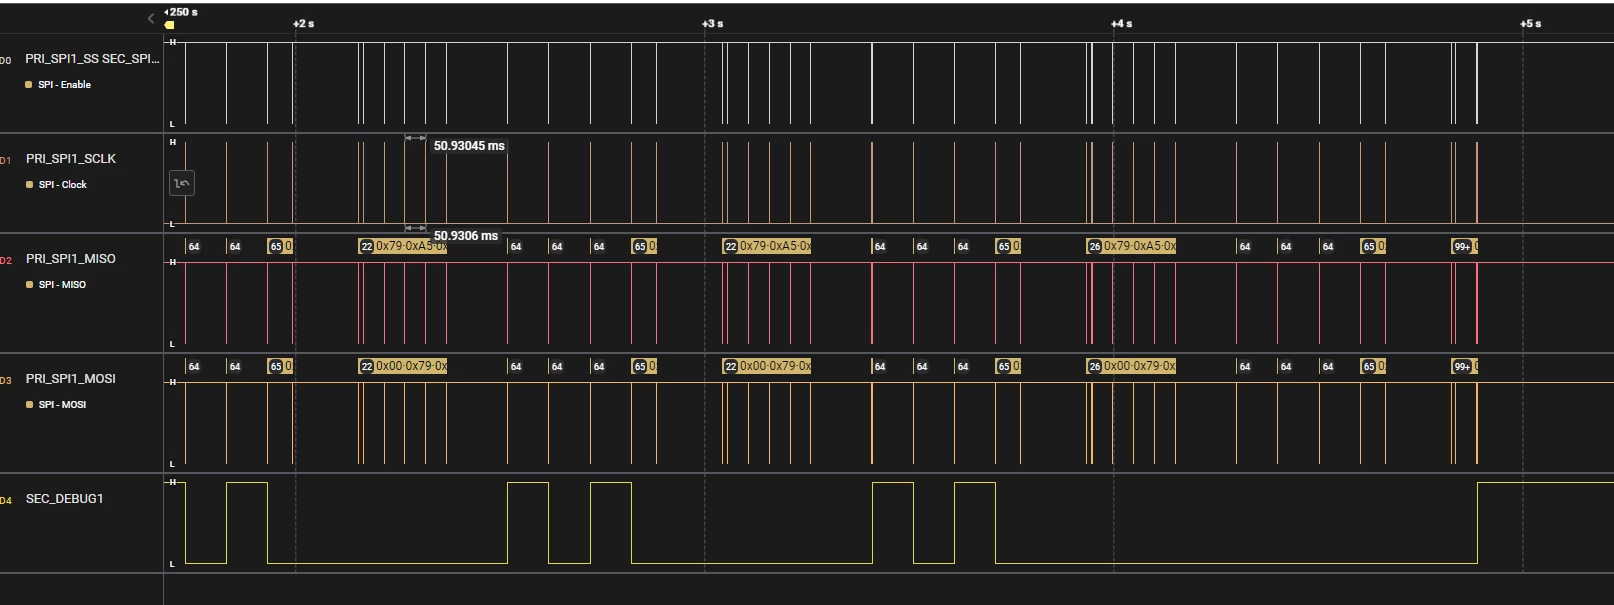The image size is (1614, 605).
Task: Click the yellow square beside SPI - Clock
Action: (29, 185)
